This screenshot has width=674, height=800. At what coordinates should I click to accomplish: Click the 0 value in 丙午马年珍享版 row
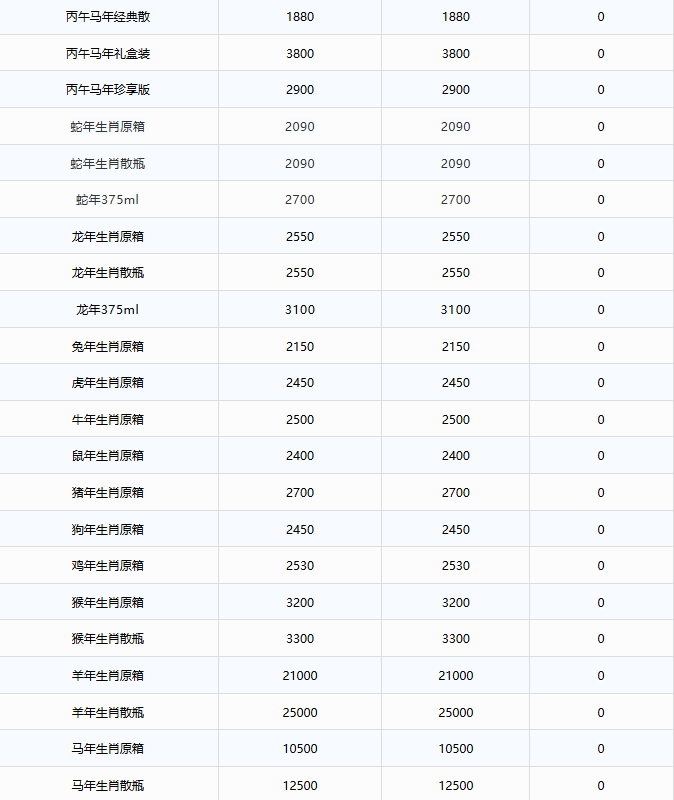(601, 90)
